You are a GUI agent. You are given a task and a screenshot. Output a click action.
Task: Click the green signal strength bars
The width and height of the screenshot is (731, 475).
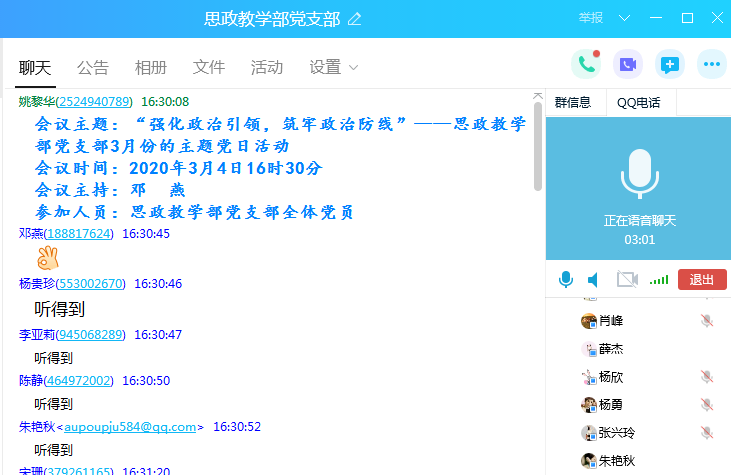pos(658,280)
